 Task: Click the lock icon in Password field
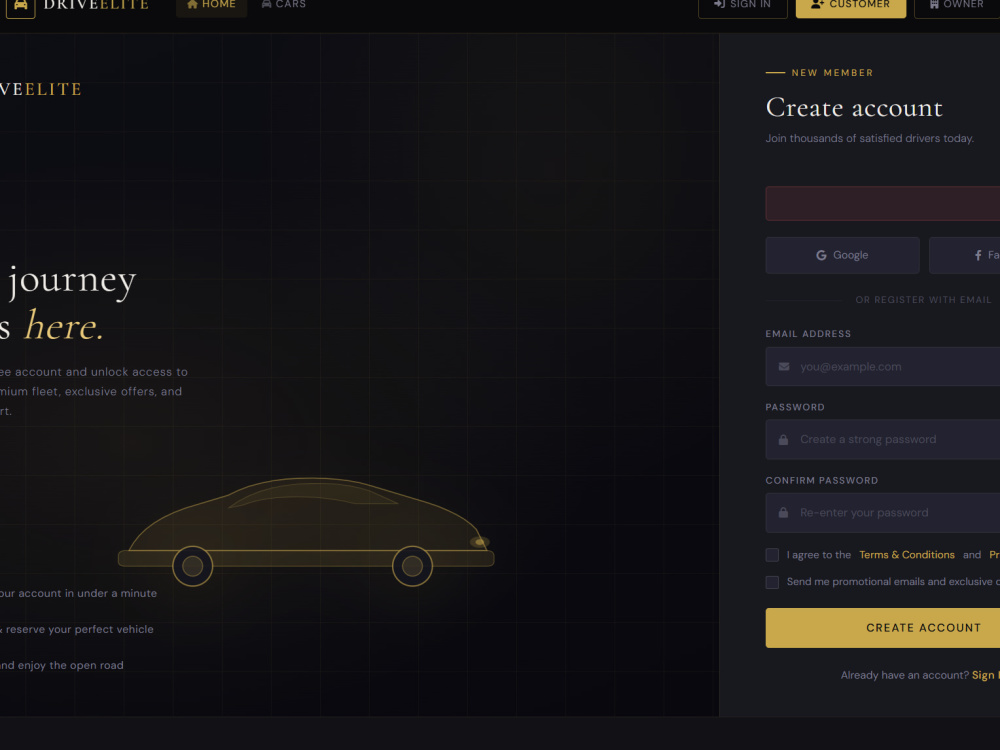pos(783,439)
